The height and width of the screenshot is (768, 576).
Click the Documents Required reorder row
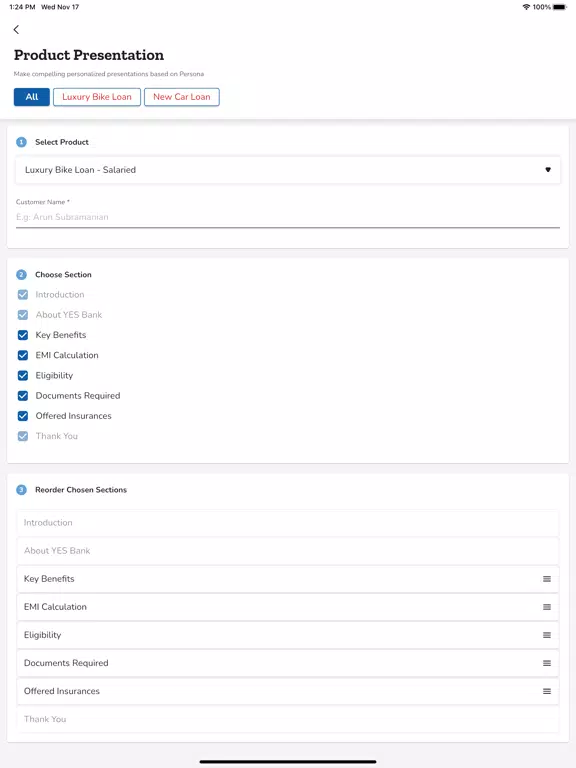pos(288,663)
